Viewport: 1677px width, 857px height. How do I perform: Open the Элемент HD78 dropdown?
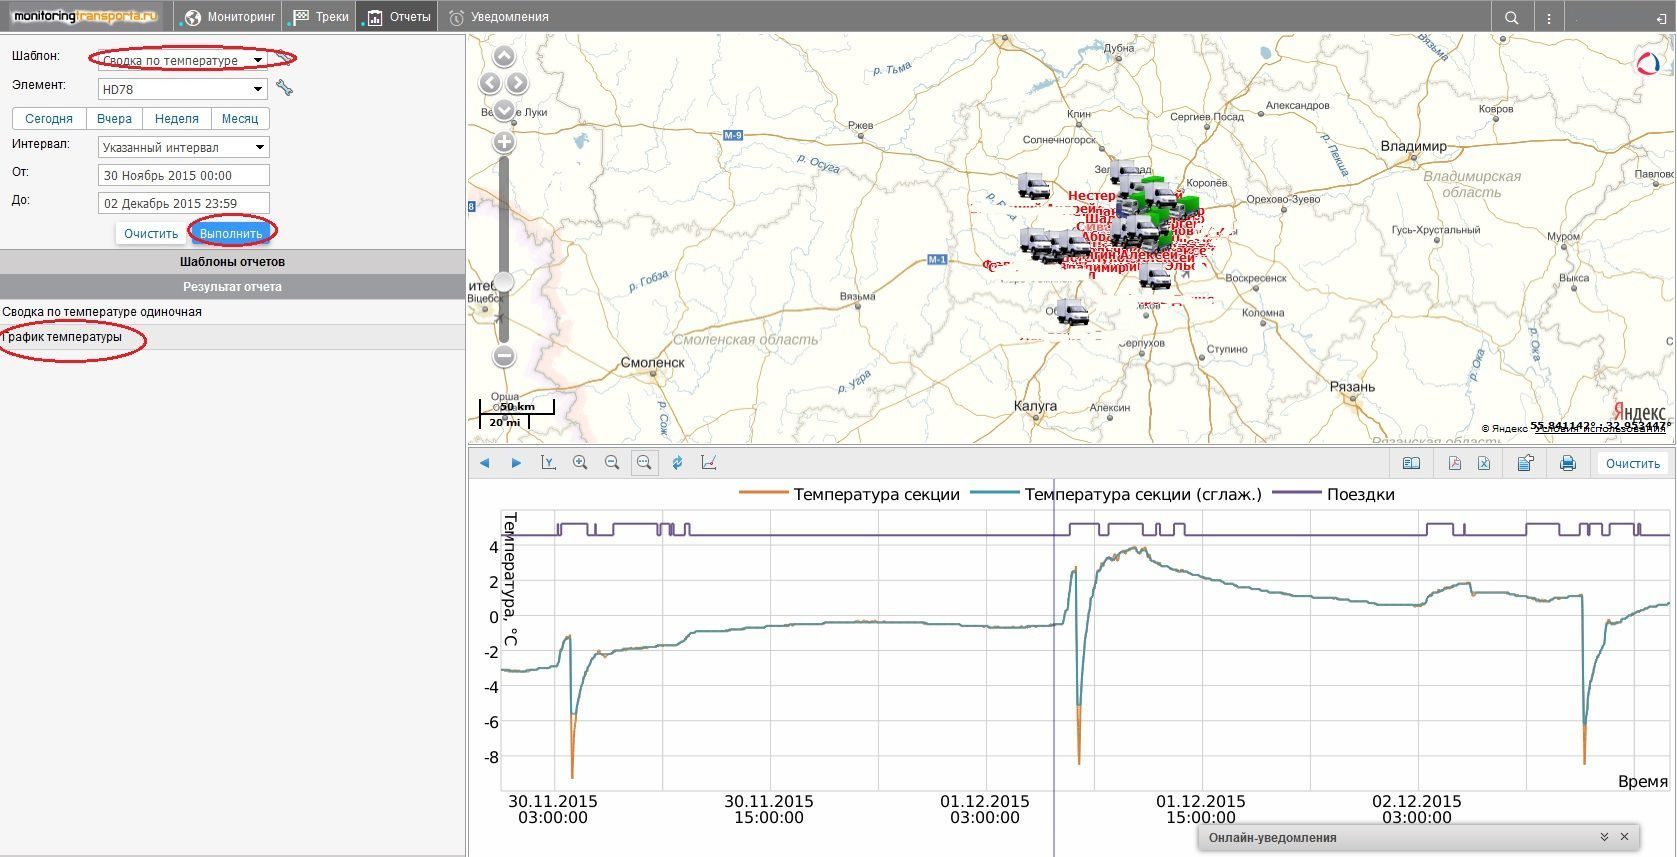tap(183, 89)
